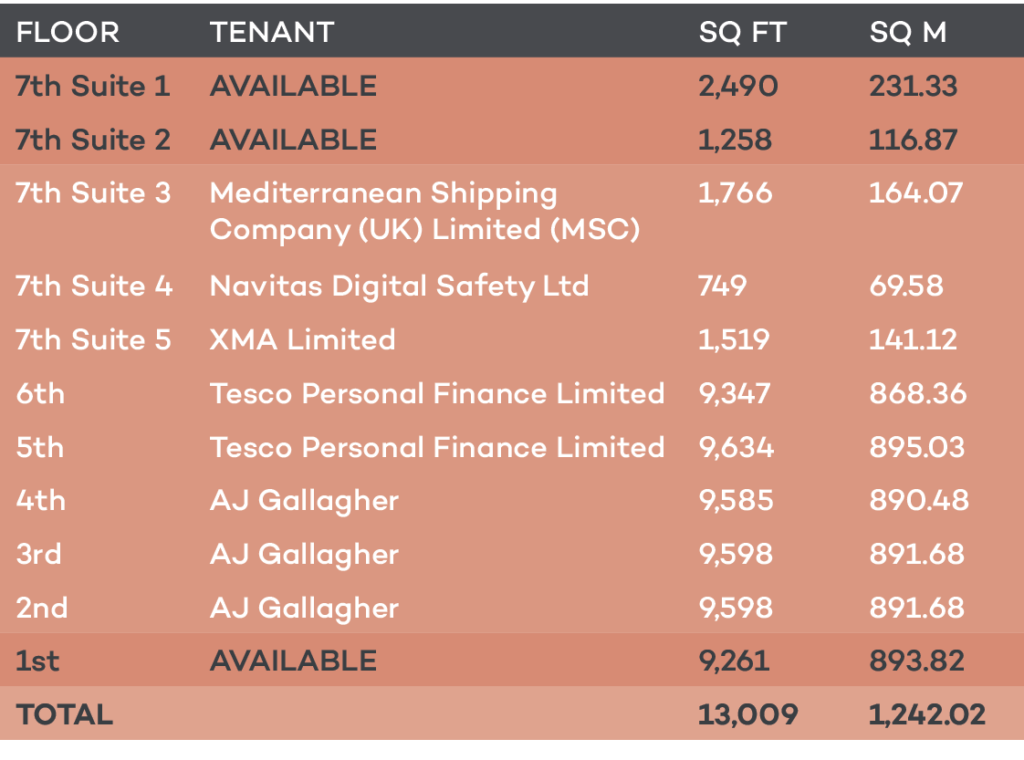This screenshot has width=1024, height=760.
Task: Click Navitas Digital Safety Ltd entry
Action: click(x=399, y=287)
